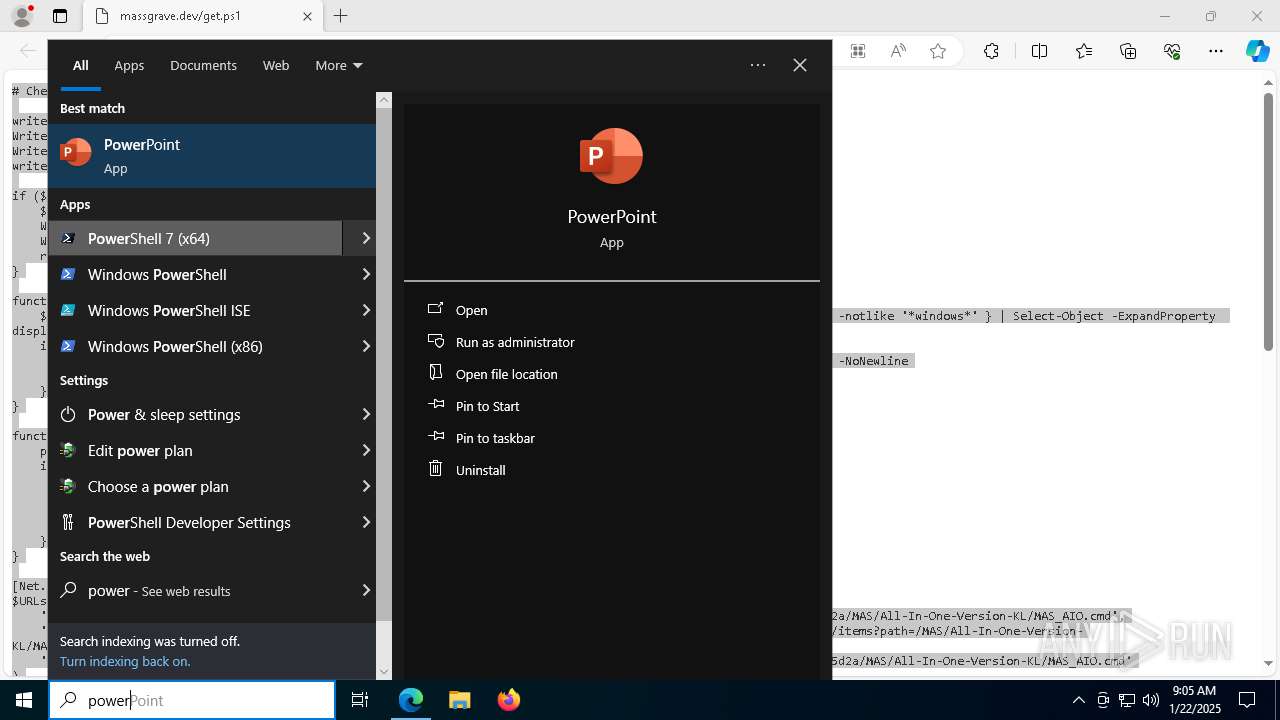Switch to the Documents search tab
Viewport: 1280px width, 720px height.
pos(203,65)
